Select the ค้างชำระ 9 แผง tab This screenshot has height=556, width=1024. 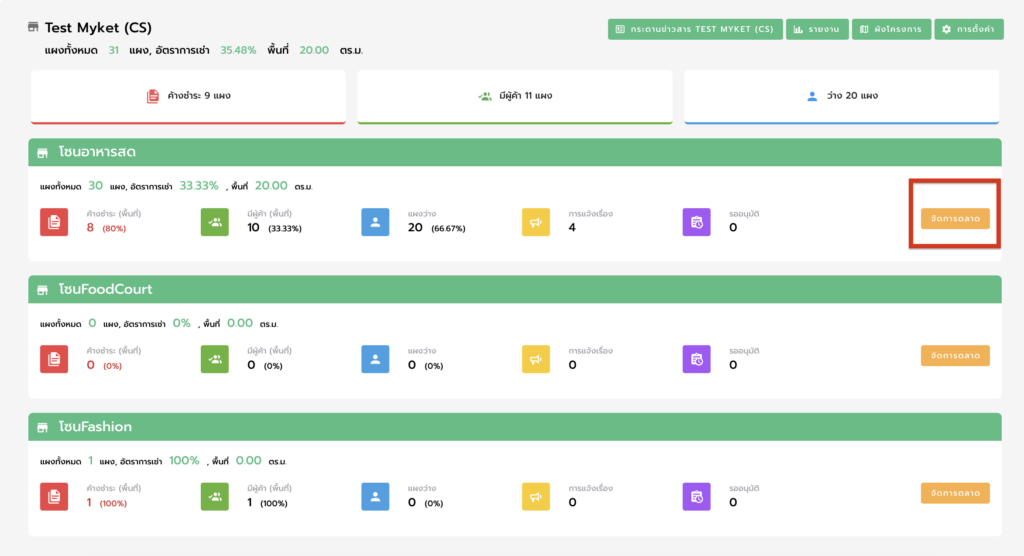pyautogui.click(x=188, y=96)
